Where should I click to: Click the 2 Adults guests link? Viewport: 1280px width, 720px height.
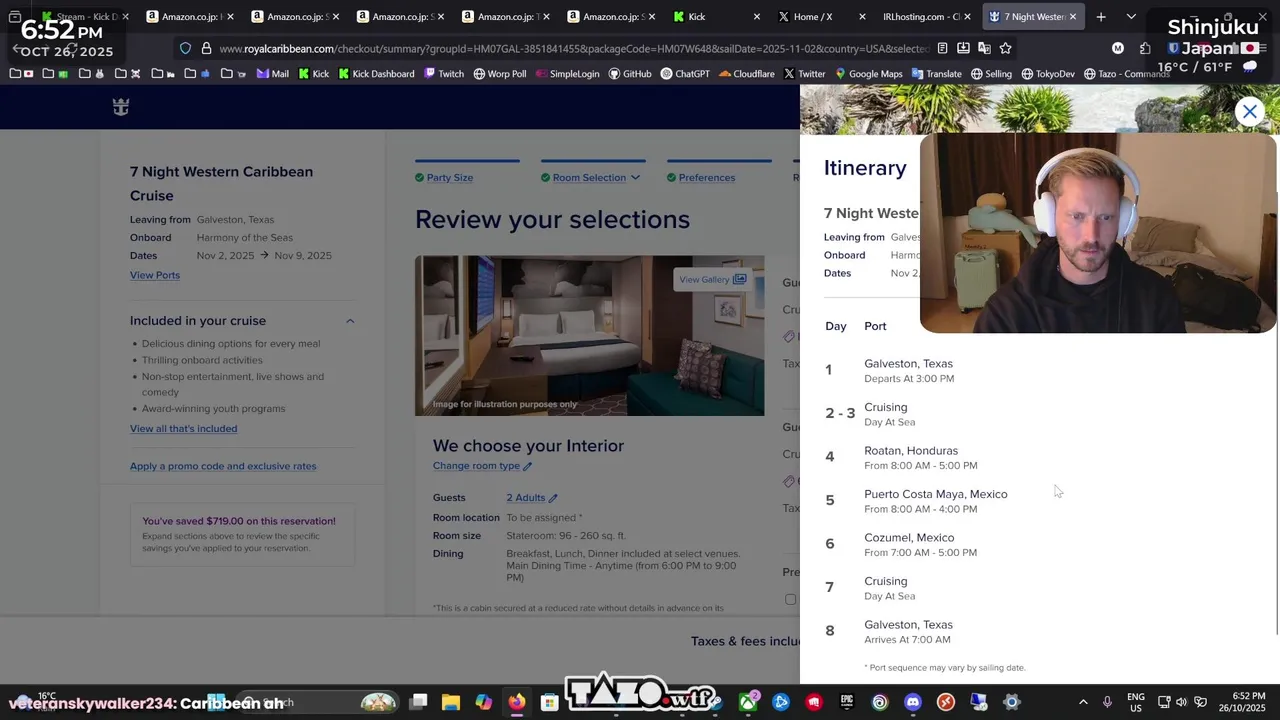(525, 498)
